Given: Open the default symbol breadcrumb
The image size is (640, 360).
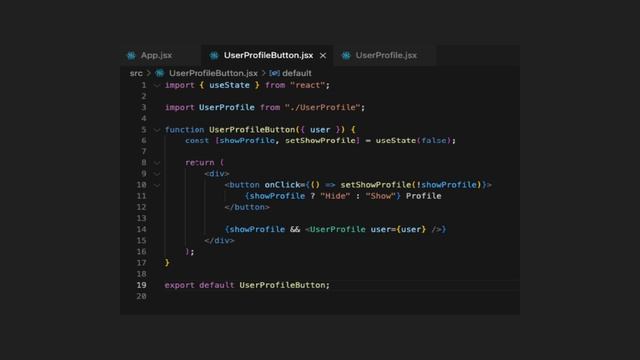Looking at the screenshot, I should (297, 73).
